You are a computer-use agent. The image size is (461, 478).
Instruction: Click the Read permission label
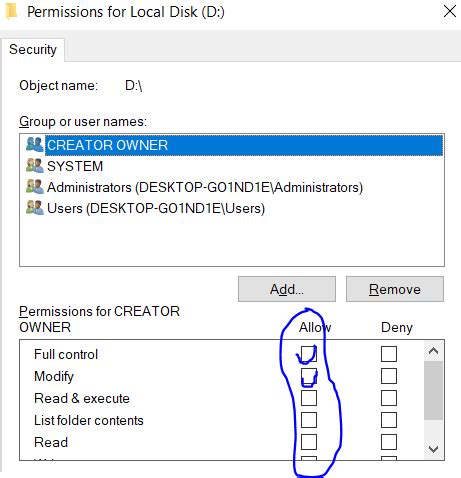click(x=51, y=442)
